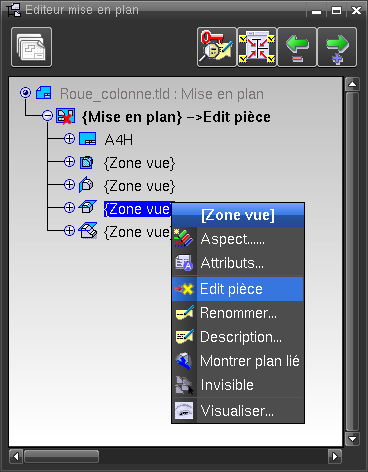Click the vertical scrollbar down arrow

tap(352, 439)
